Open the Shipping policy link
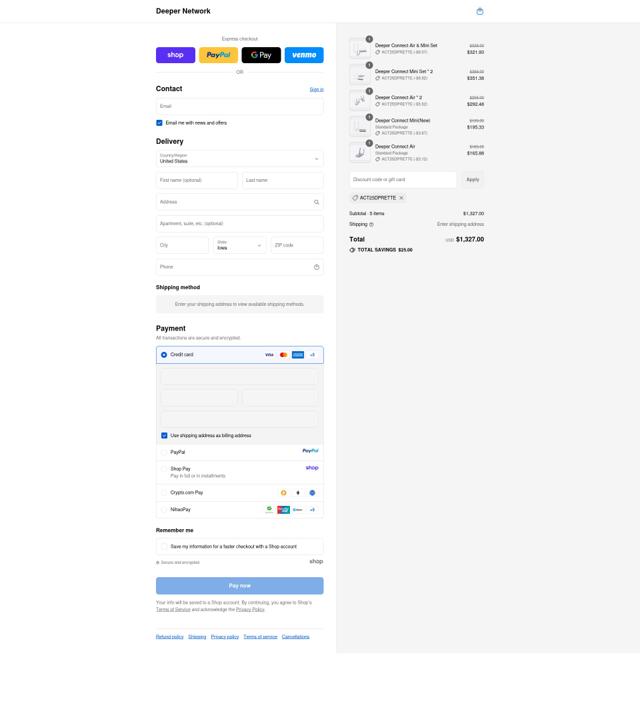 [x=197, y=637]
